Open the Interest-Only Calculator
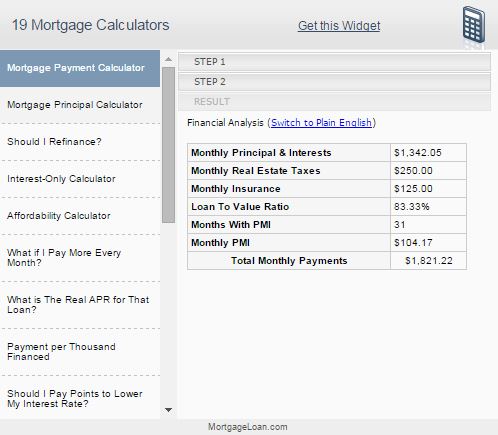498x435 pixels. (x=80, y=179)
